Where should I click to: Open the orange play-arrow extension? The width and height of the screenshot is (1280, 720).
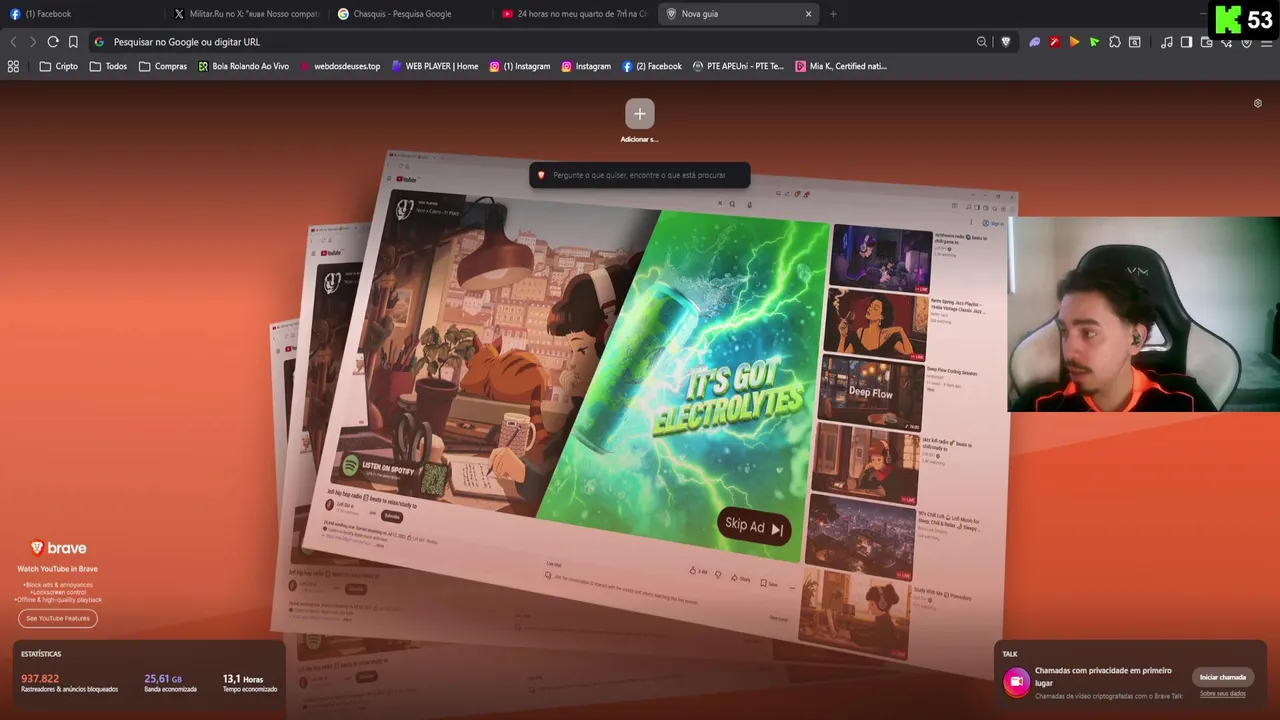(1074, 42)
